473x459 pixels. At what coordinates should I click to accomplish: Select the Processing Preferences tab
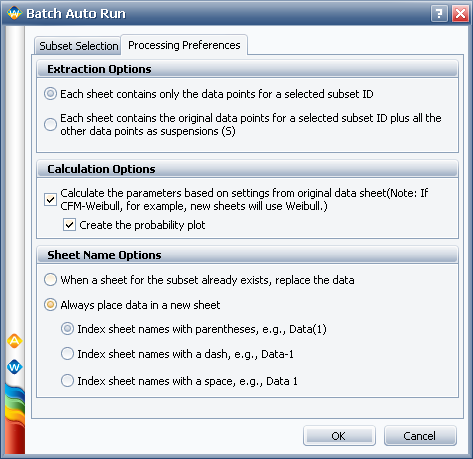pyautogui.click(x=184, y=45)
